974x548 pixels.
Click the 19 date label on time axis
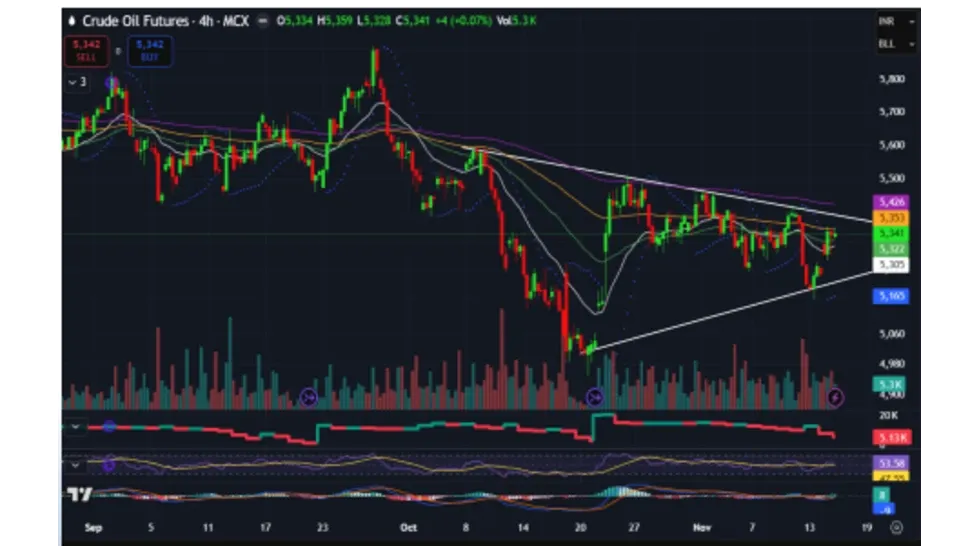[x=867, y=527]
